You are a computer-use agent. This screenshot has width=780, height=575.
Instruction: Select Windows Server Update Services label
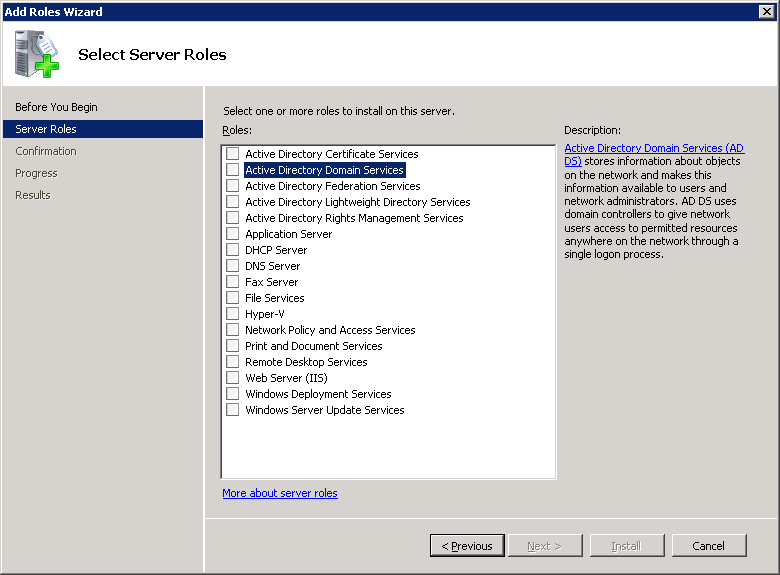324,410
